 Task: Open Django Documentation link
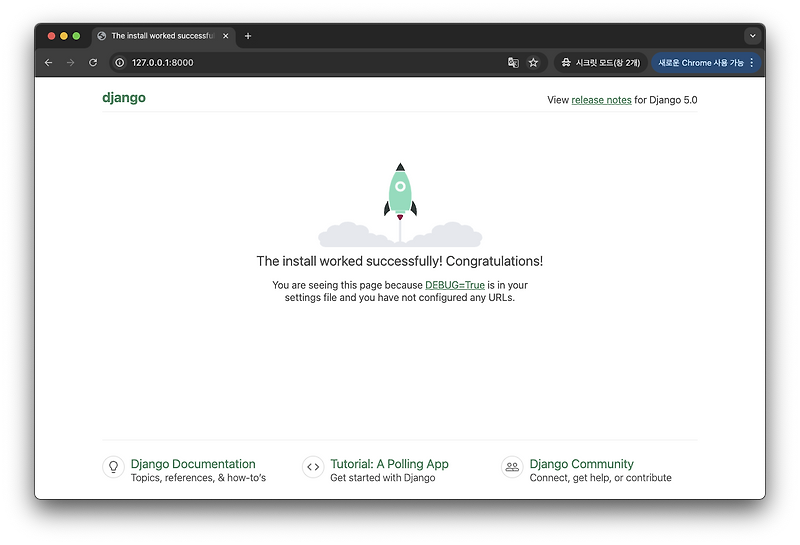193,464
